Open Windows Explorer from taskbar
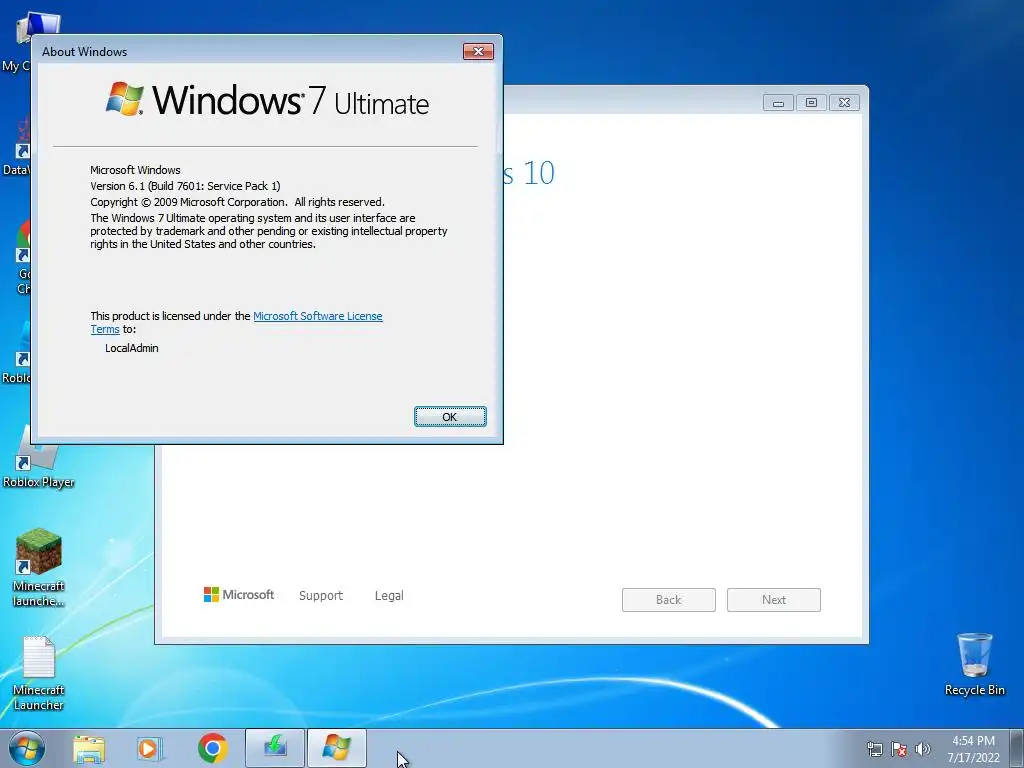Image resolution: width=1024 pixels, height=768 pixels. point(89,748)
